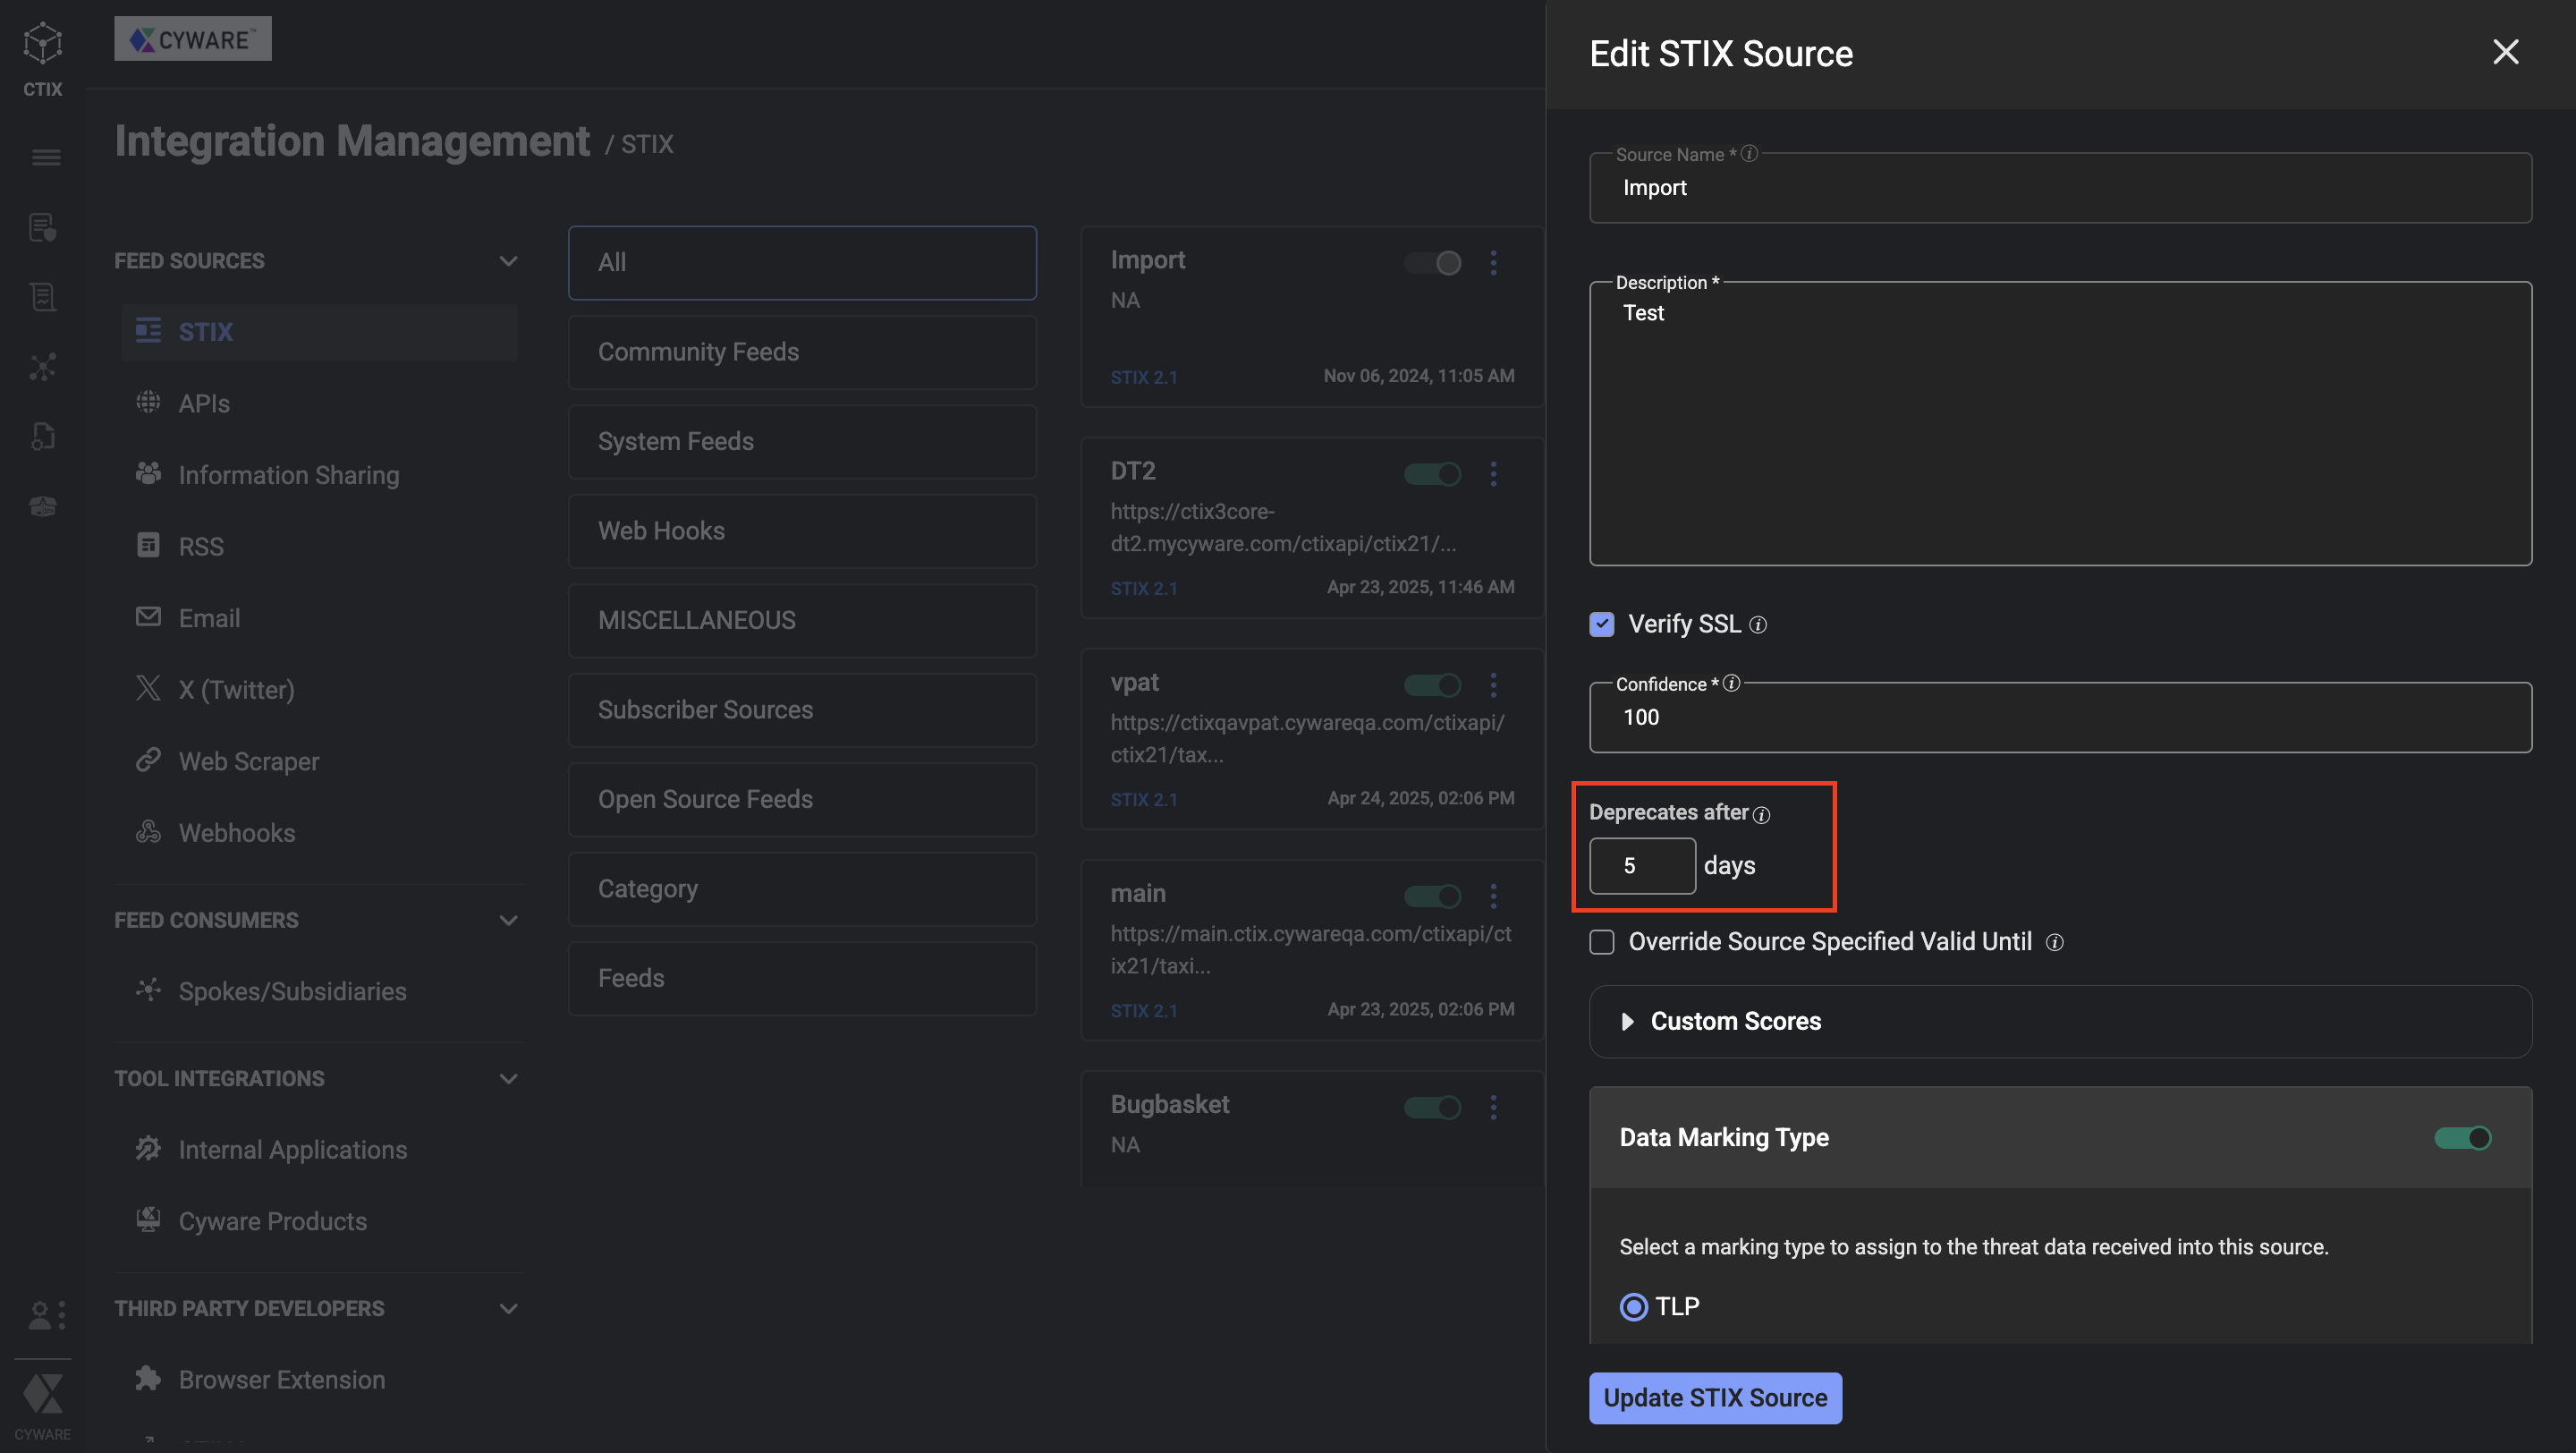Viewport: 2576px width, 1453px height.
Task: Click the Confidence field info icon
Action: (1732, 683)
